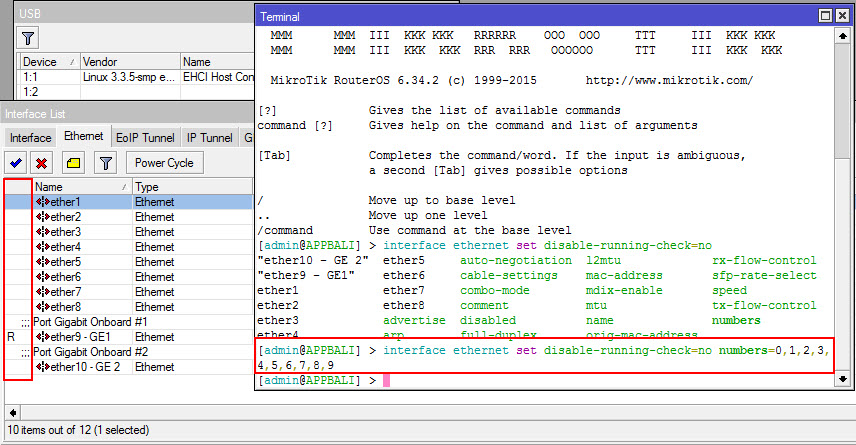Click the EHCI Host Con name cell
Viewport: 856px width, 445px height.
pos(218,77)
